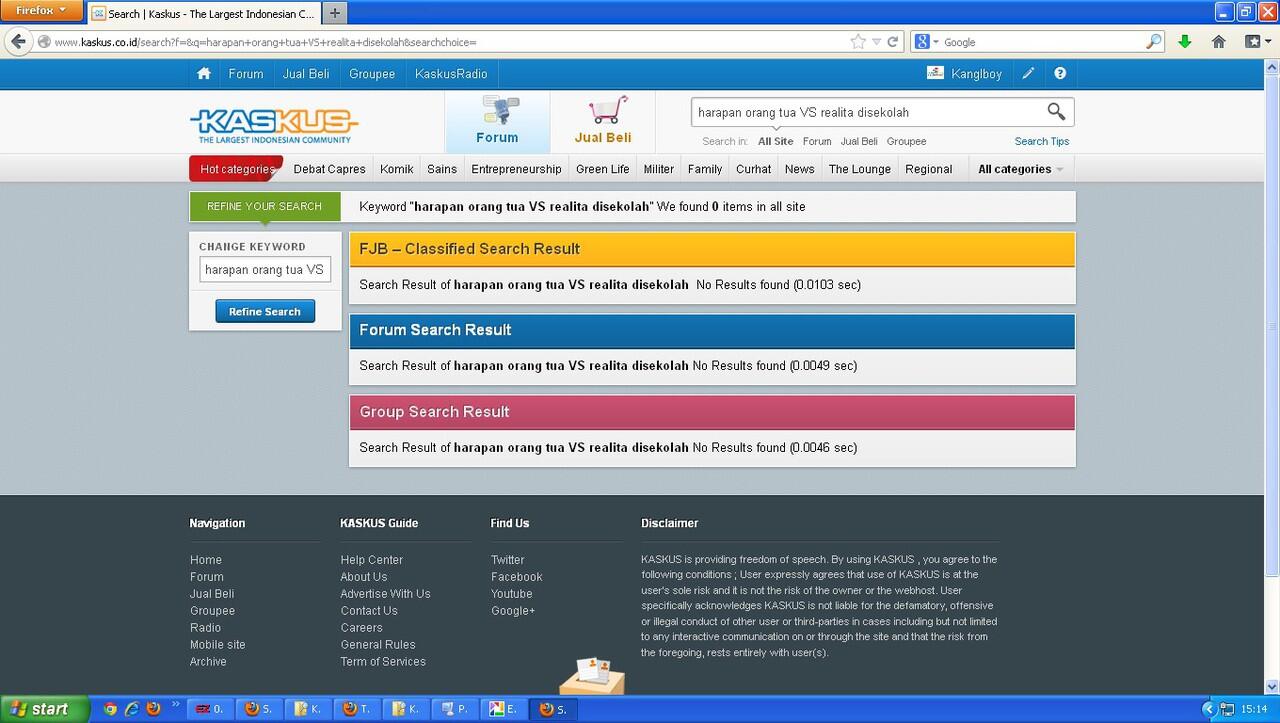
Task: Open the Green Life category
Action: 603,169
